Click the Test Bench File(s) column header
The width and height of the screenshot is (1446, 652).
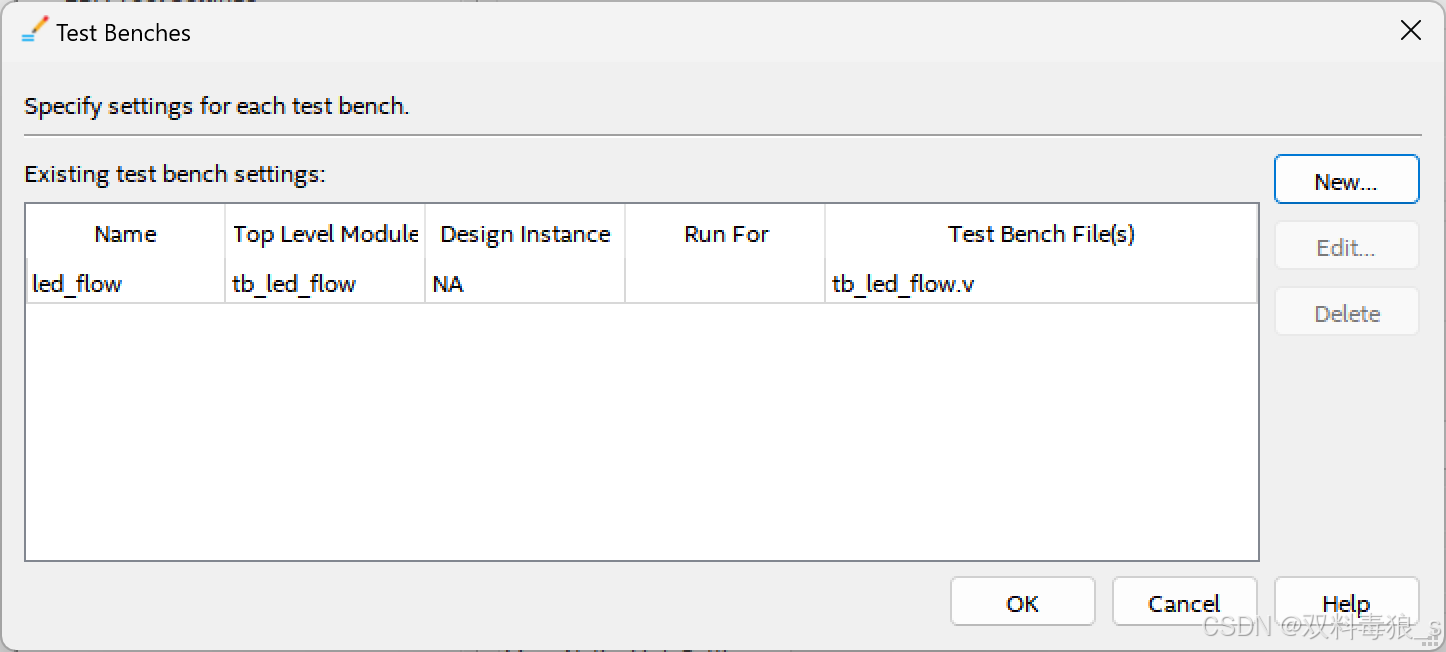point(1041,234)
